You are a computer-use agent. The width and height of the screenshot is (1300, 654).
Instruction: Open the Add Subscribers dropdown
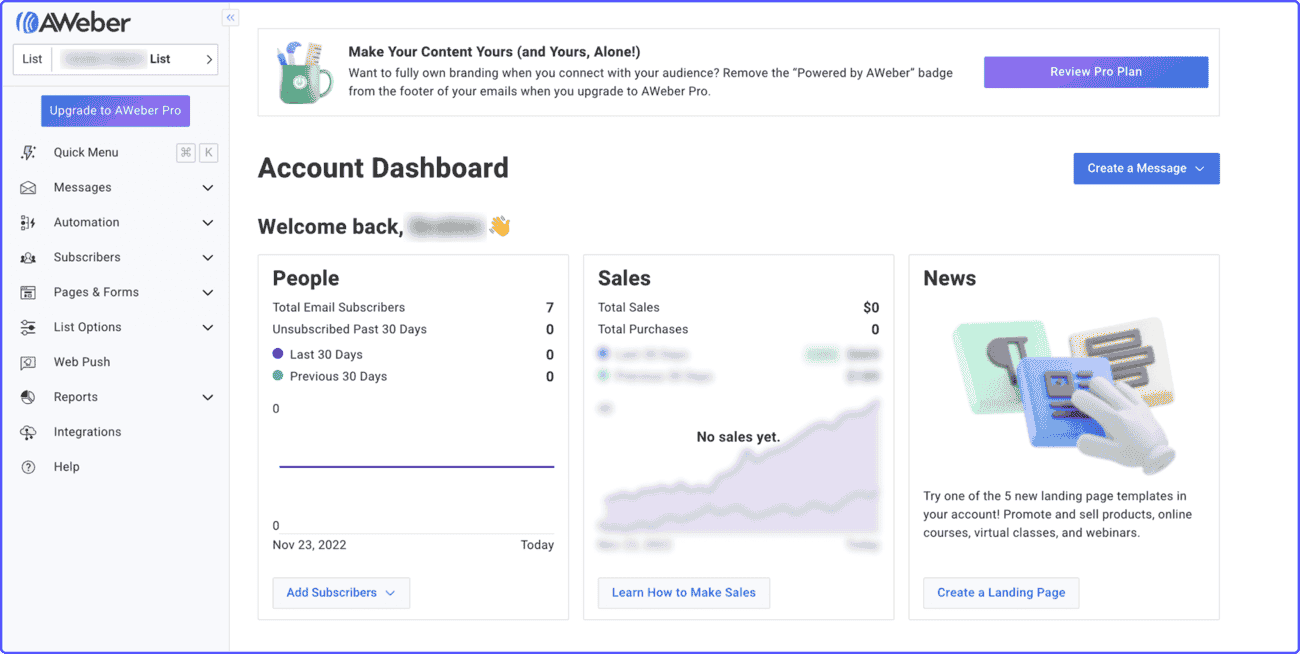pos(341,593)
